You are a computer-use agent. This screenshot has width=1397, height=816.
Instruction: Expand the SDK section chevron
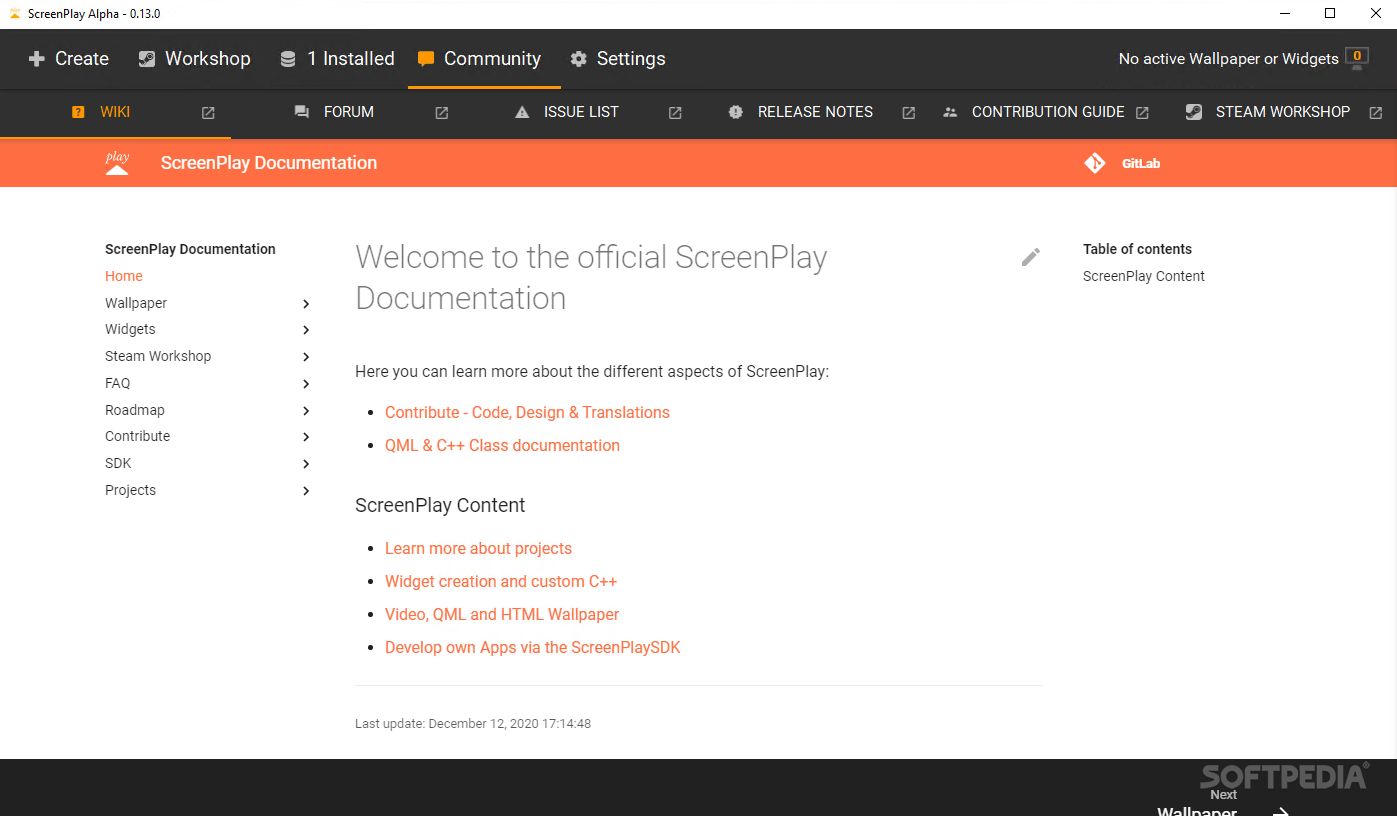[x=306, y=464]
